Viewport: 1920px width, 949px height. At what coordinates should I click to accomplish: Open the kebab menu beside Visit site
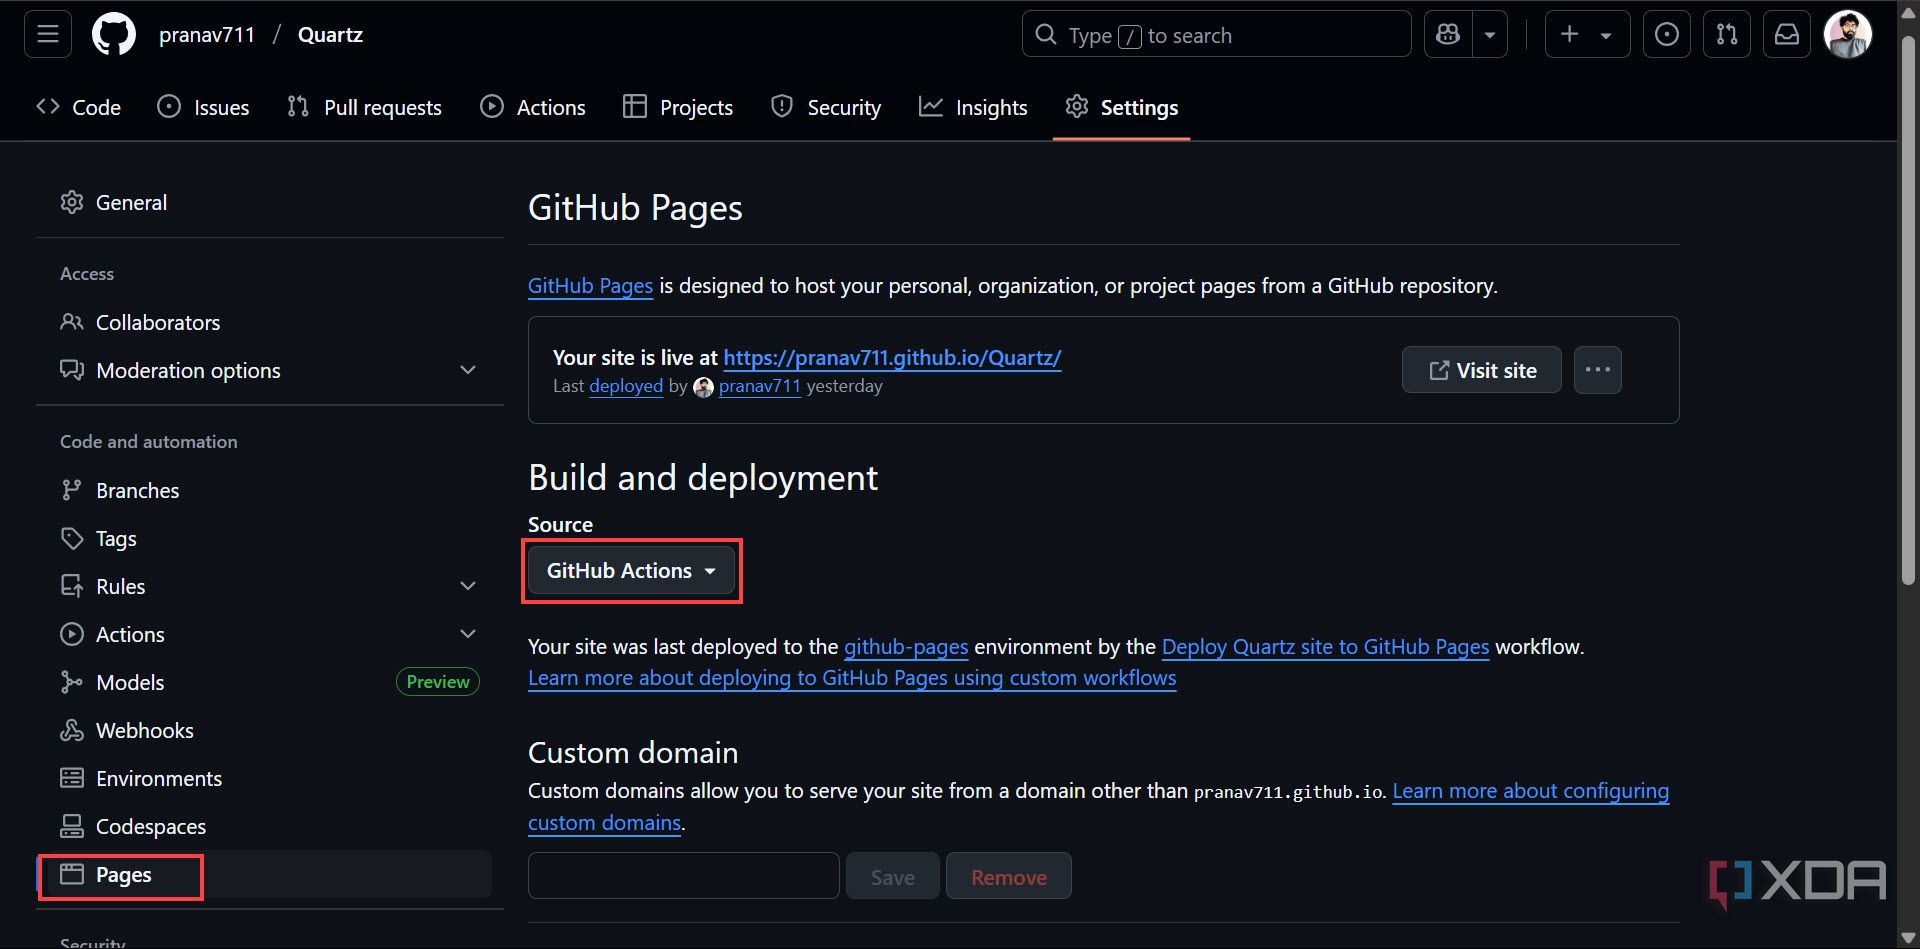coord(1597,369)
